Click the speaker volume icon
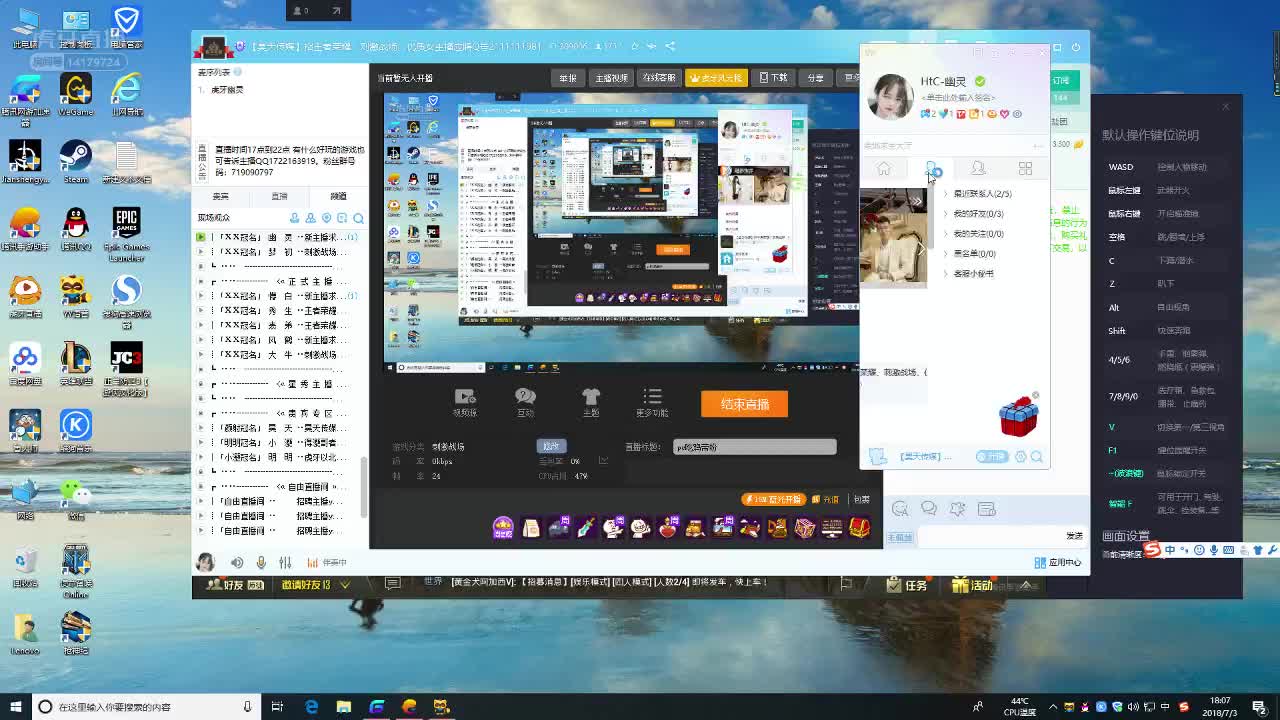1280x720 pixels. 237,563
